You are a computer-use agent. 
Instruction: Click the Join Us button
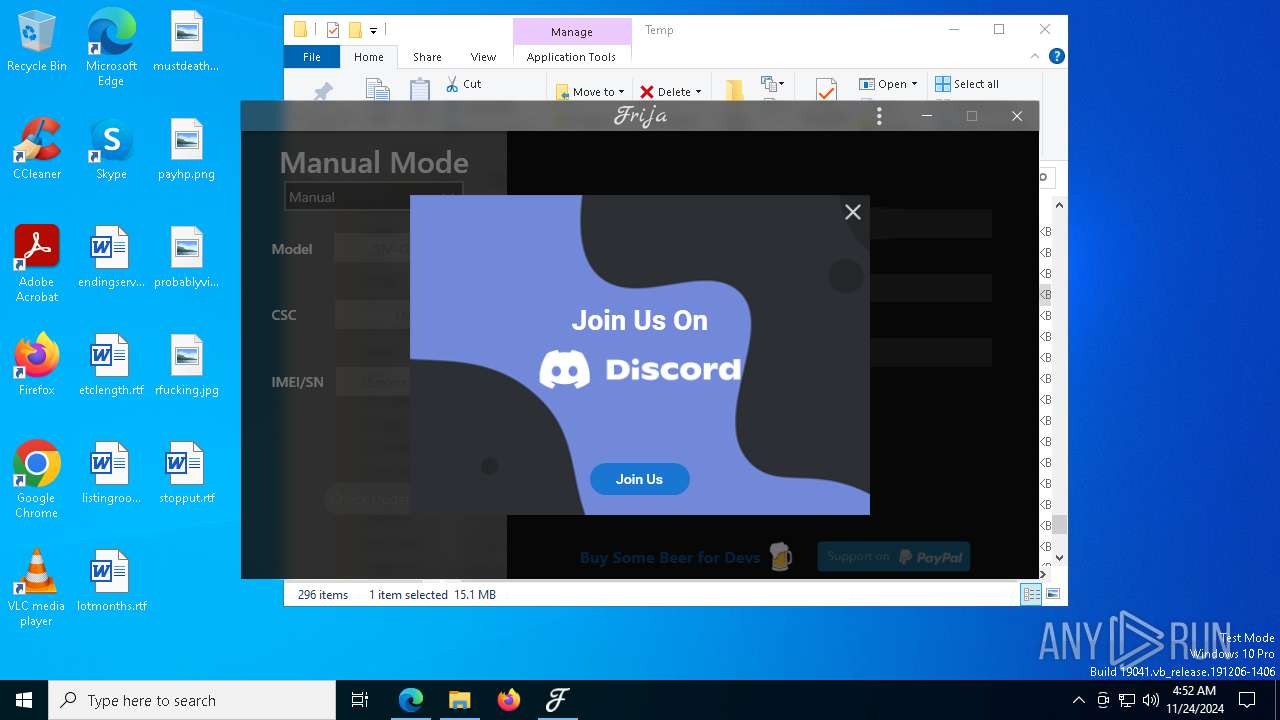pos(640,479)
